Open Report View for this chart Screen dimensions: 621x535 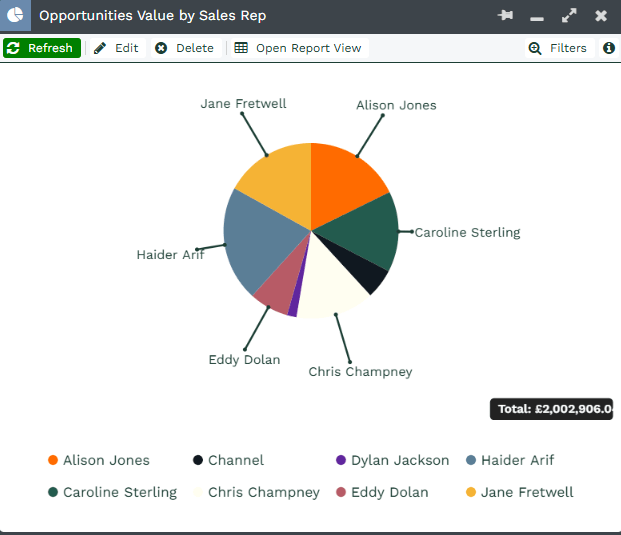tap(298, 48)
